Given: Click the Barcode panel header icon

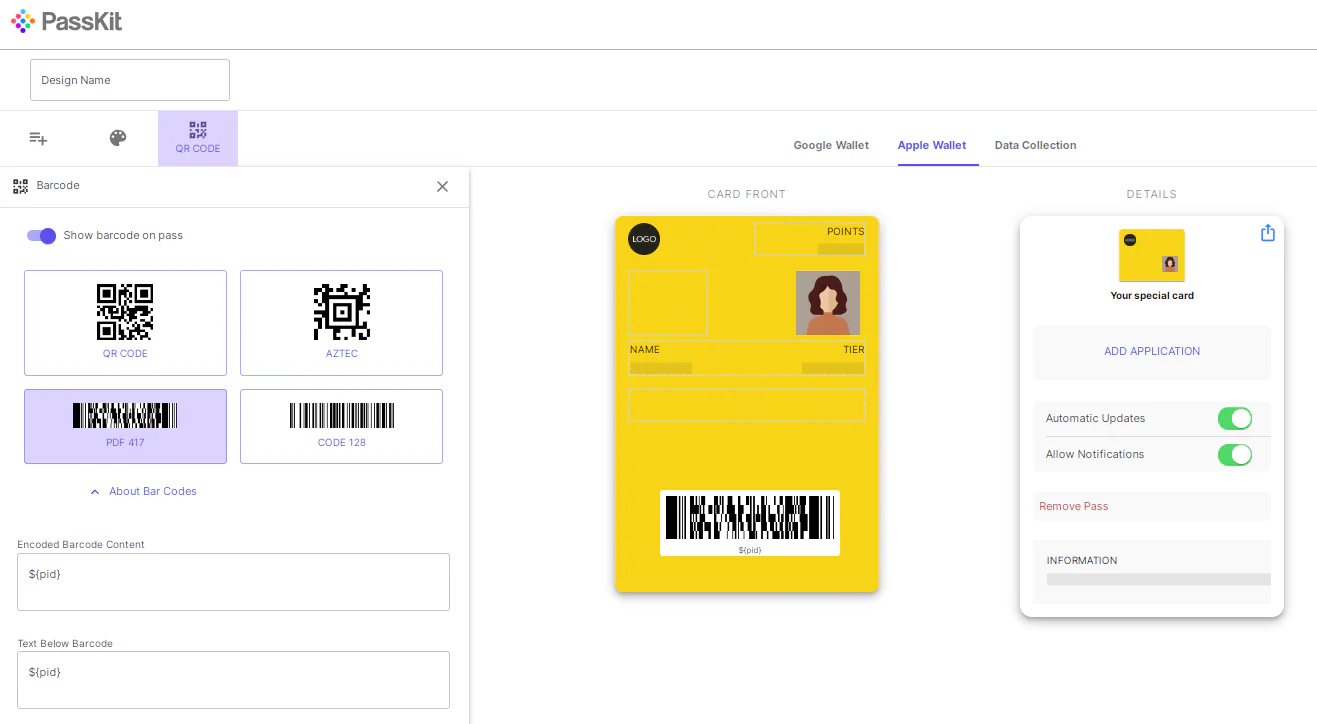Looking at the screenshot, I should click(20, 186).
